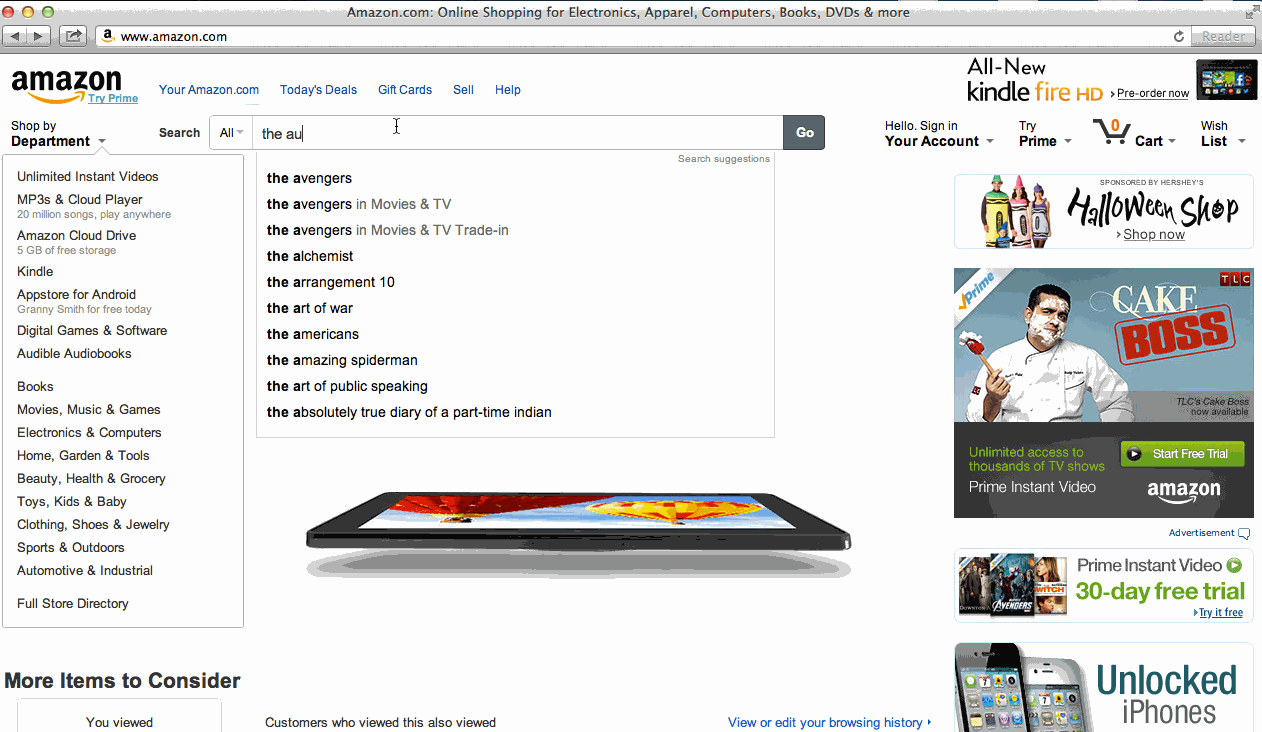
Task: Click the Safari back arrow button
Action: [15, 36]
